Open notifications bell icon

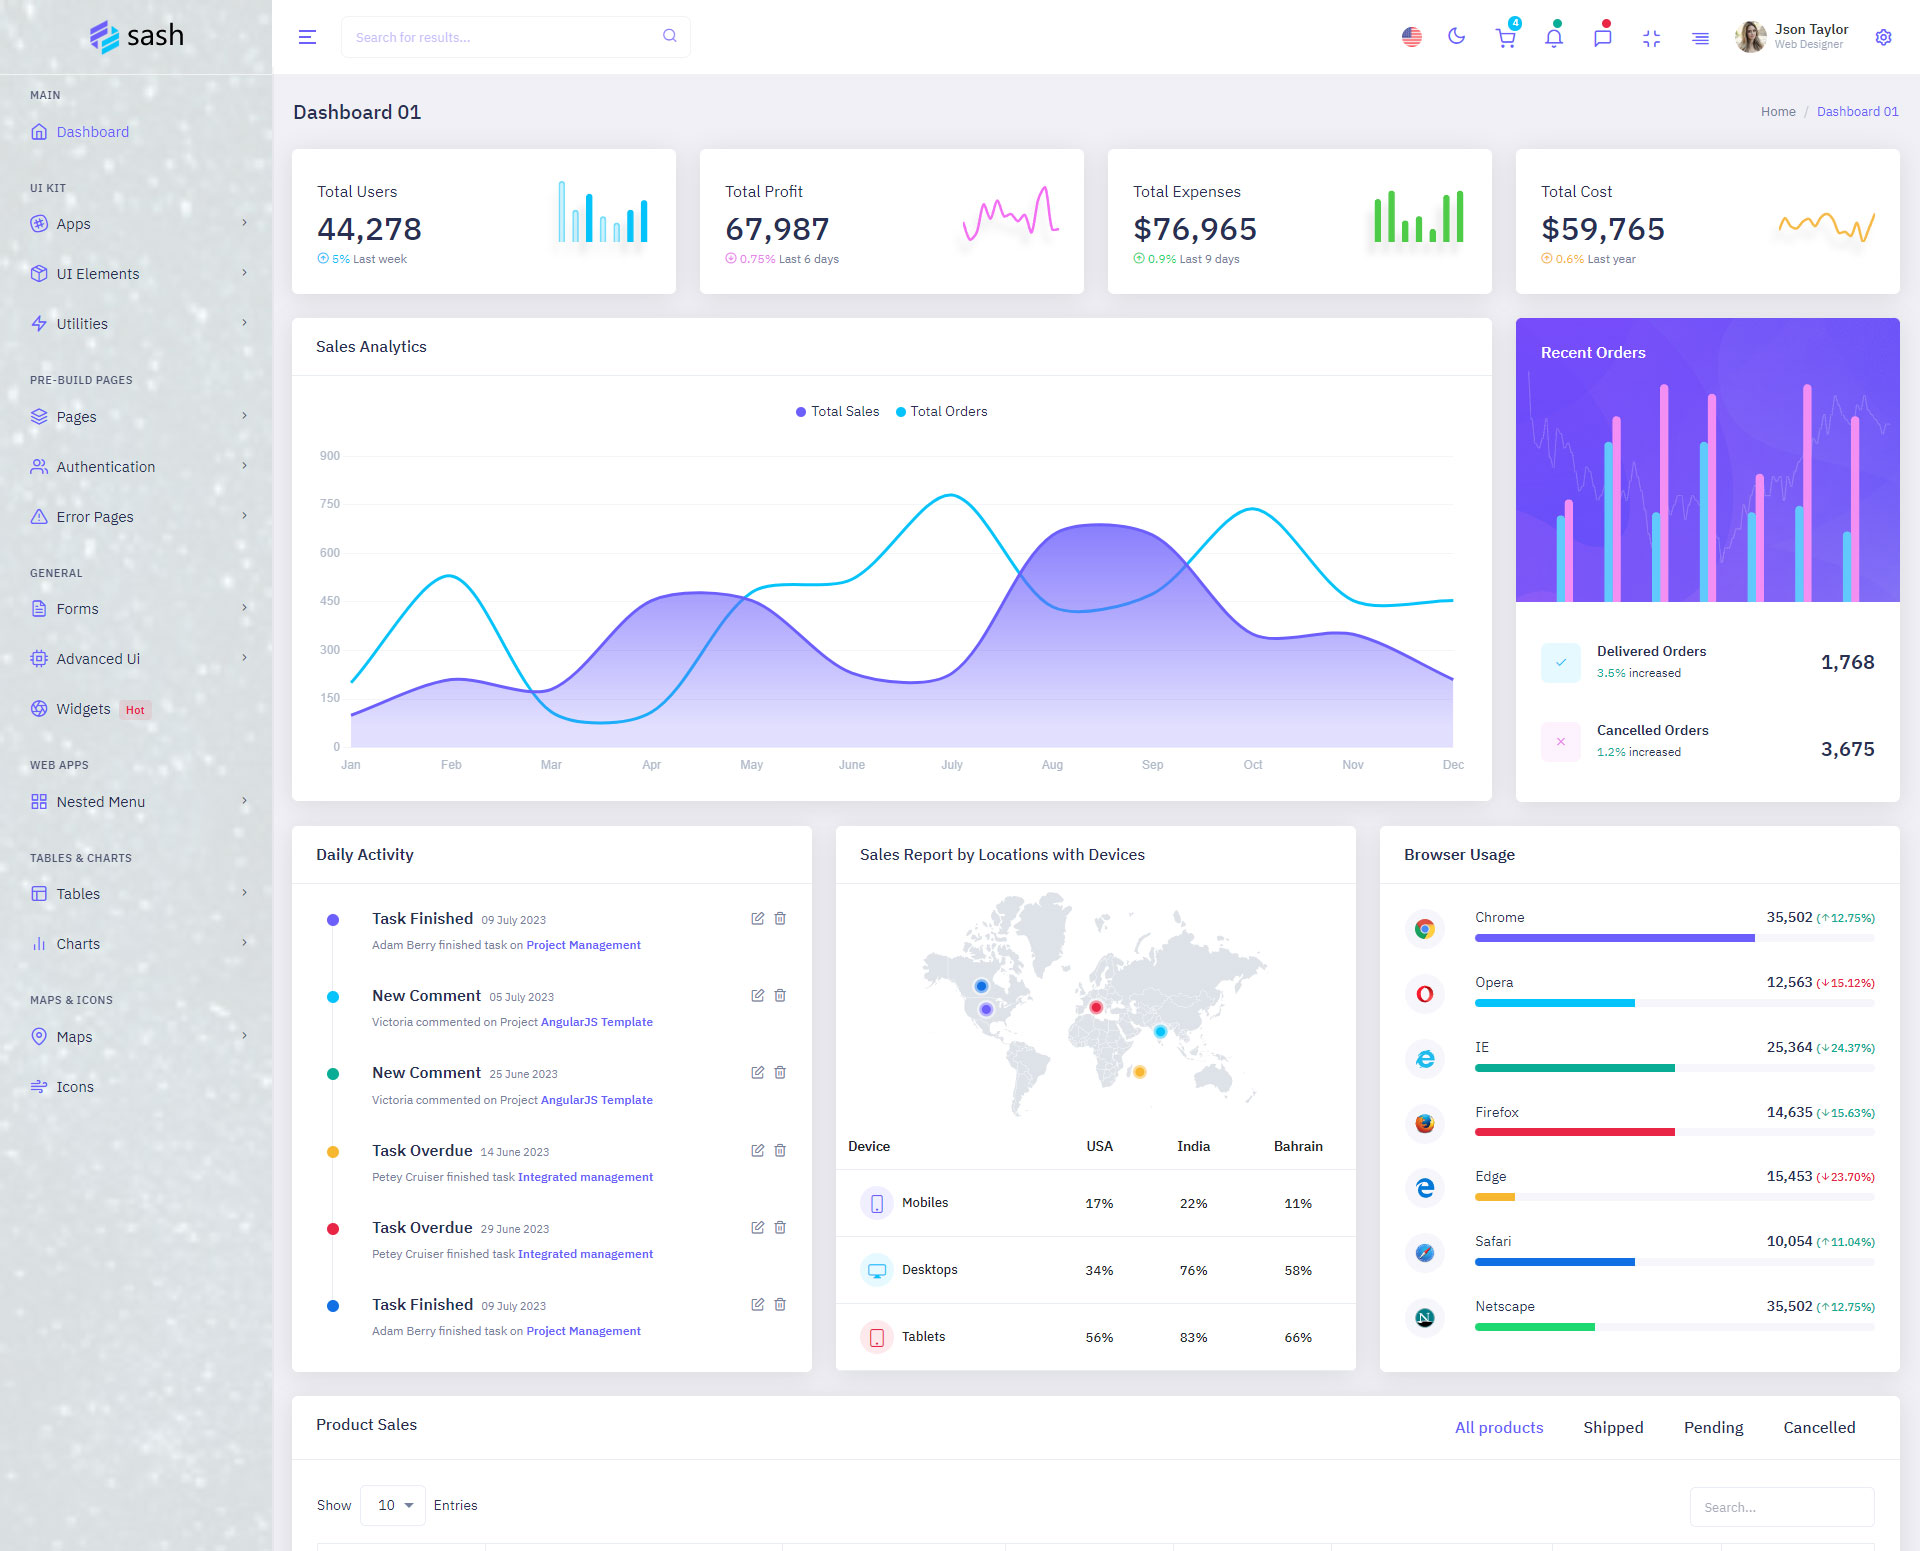coord(1553,38)
